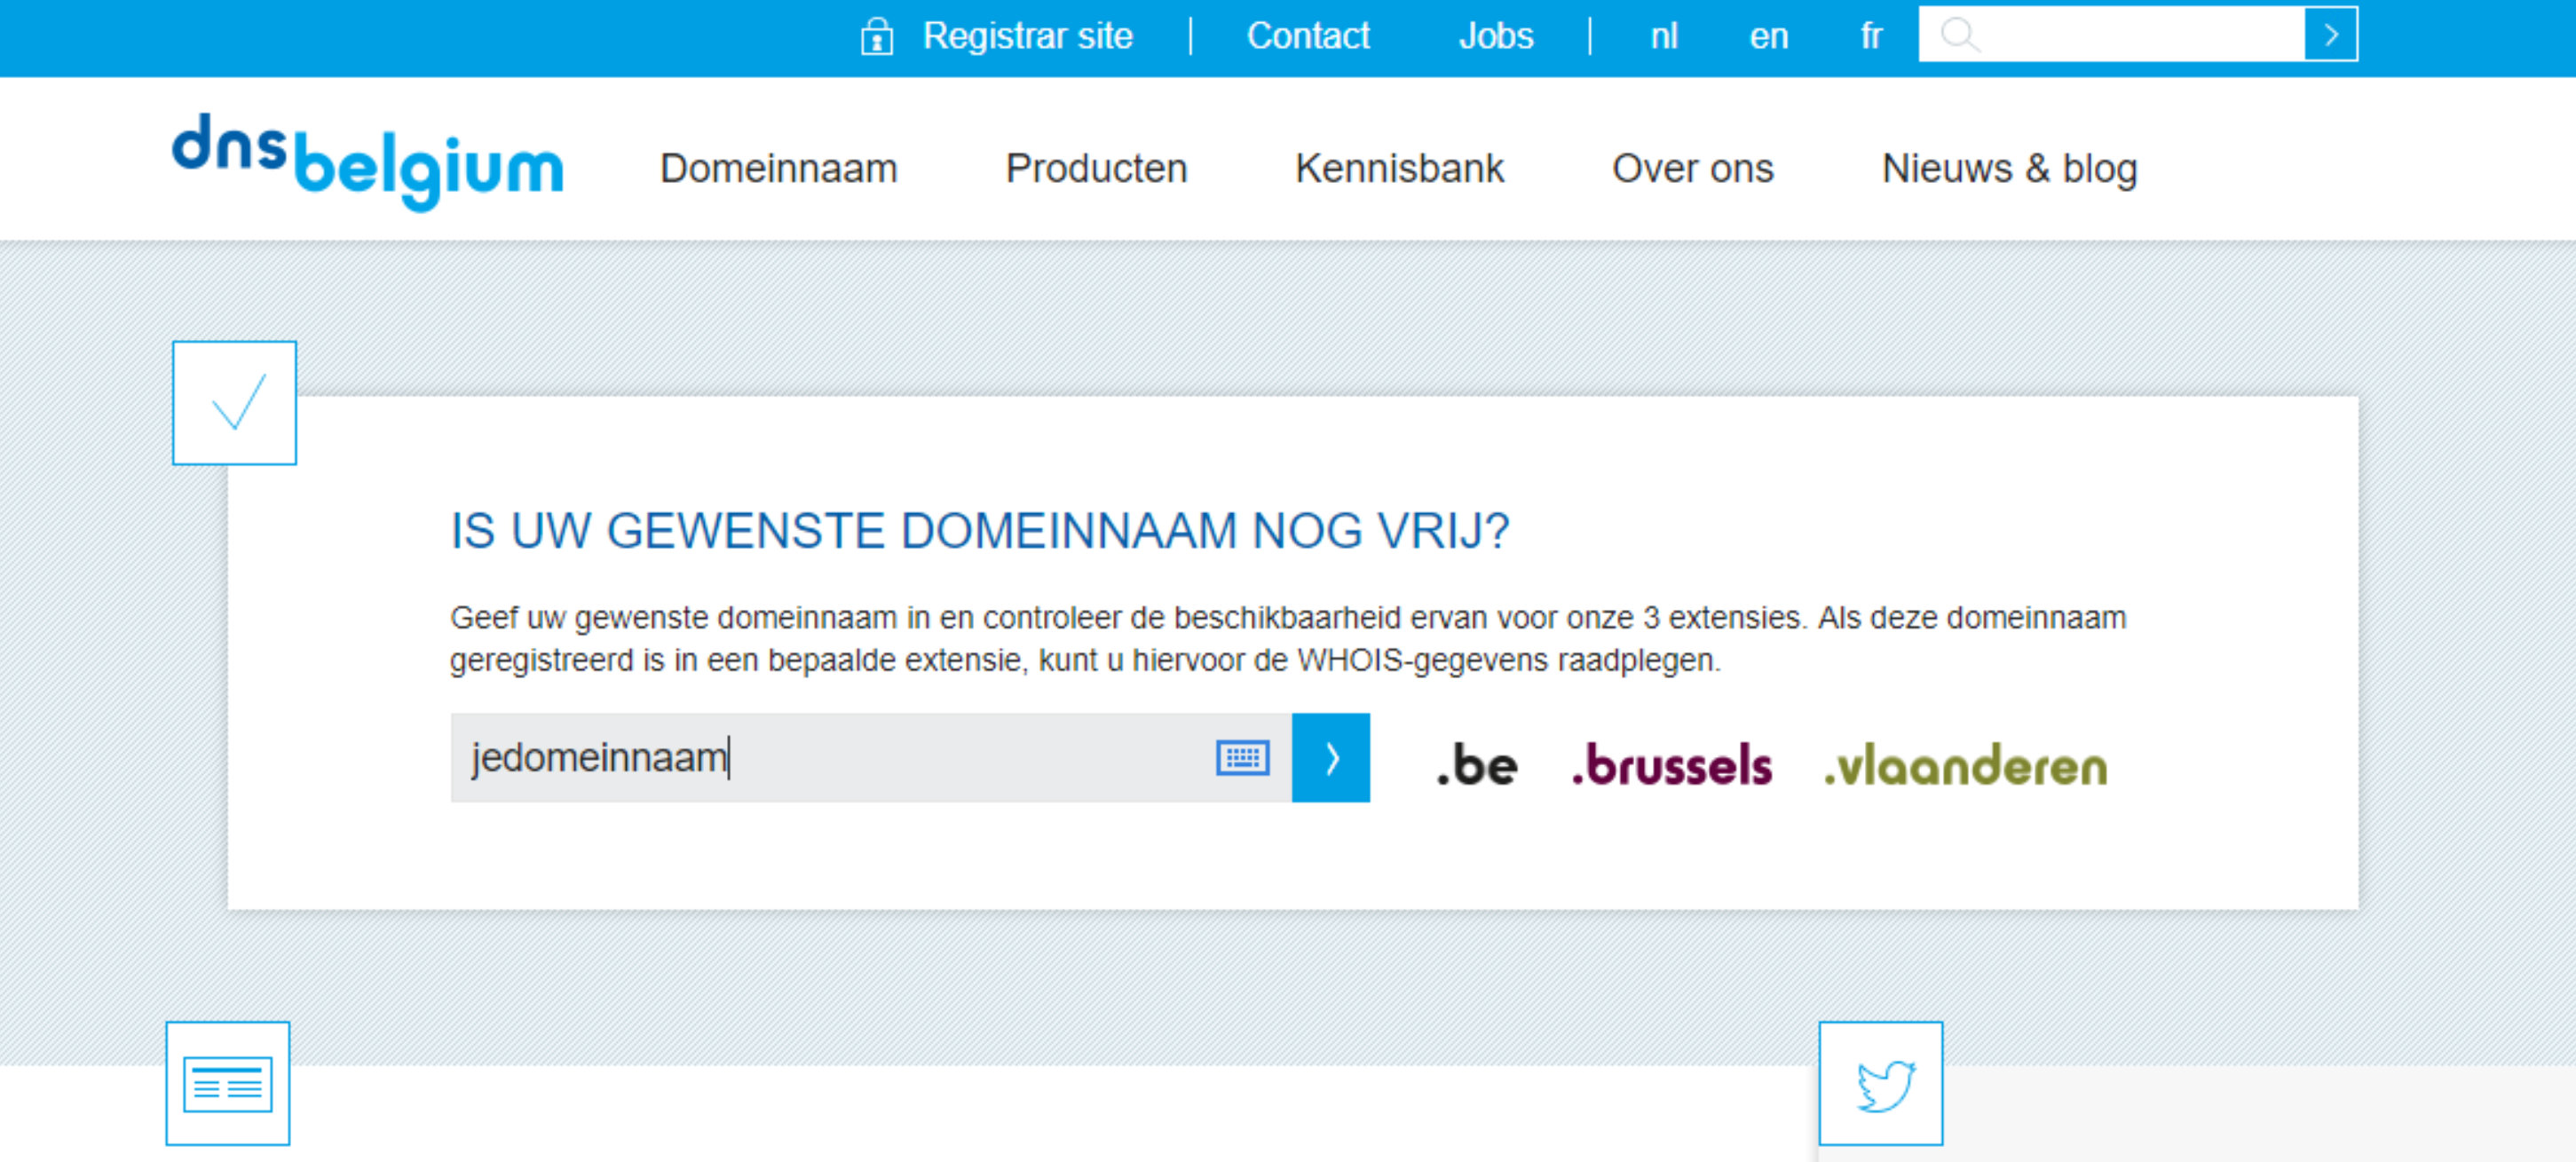Switch language to fr

1870,37
